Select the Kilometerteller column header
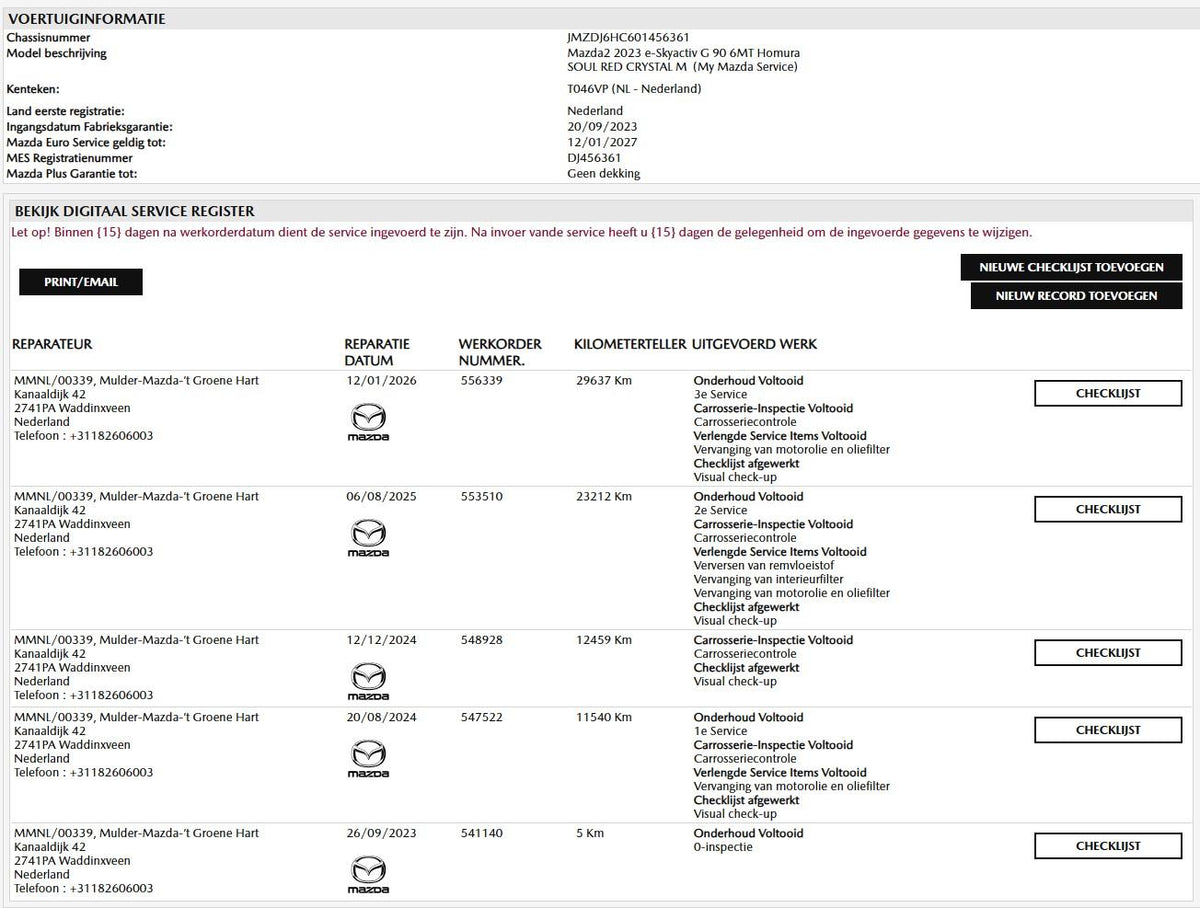Image resolution: width=1200 pixels, height=908 pixels. [630, 344]
